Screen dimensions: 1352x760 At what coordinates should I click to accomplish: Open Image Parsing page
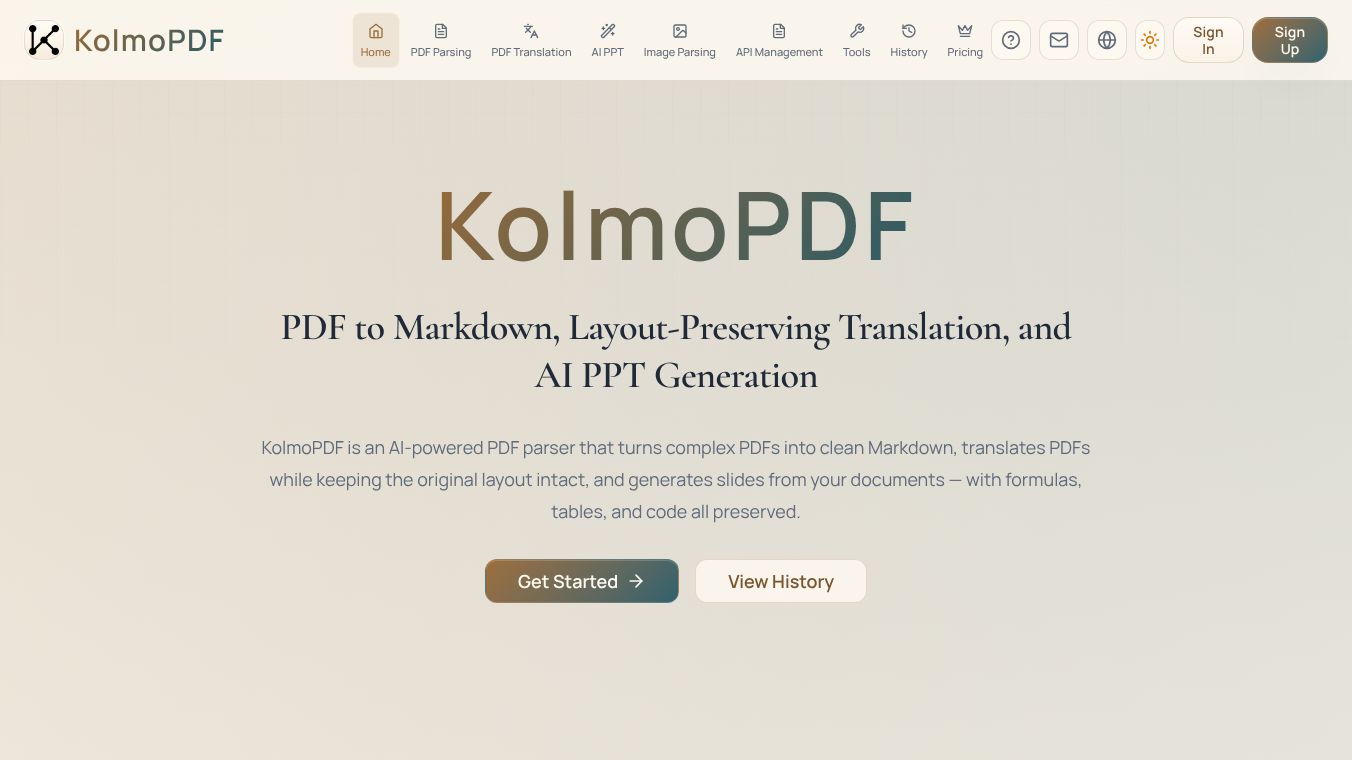(680, 40)
